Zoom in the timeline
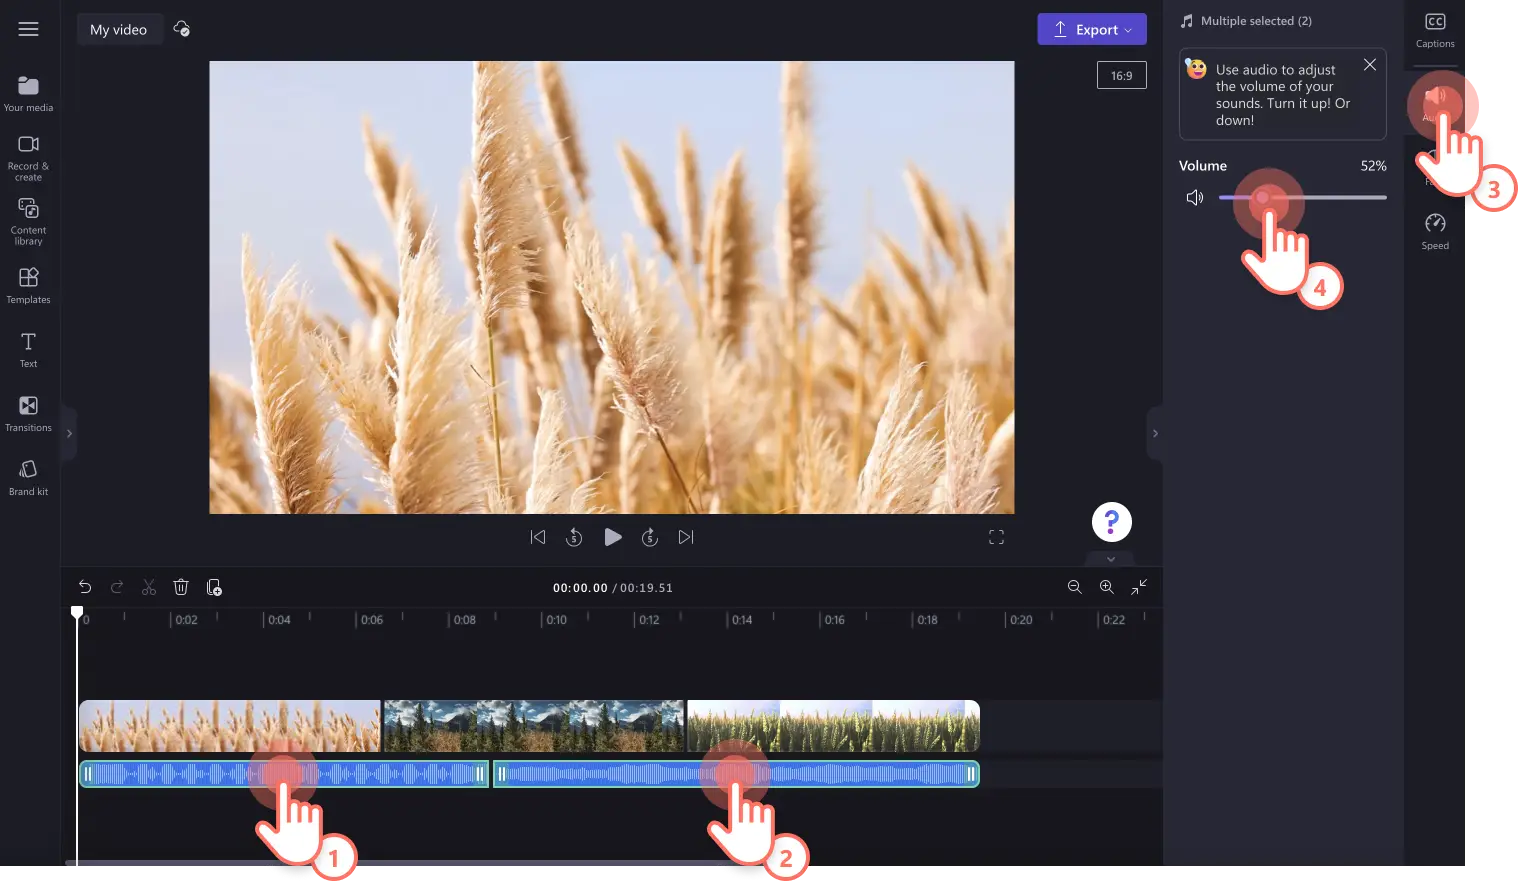 coord(1107,587)
